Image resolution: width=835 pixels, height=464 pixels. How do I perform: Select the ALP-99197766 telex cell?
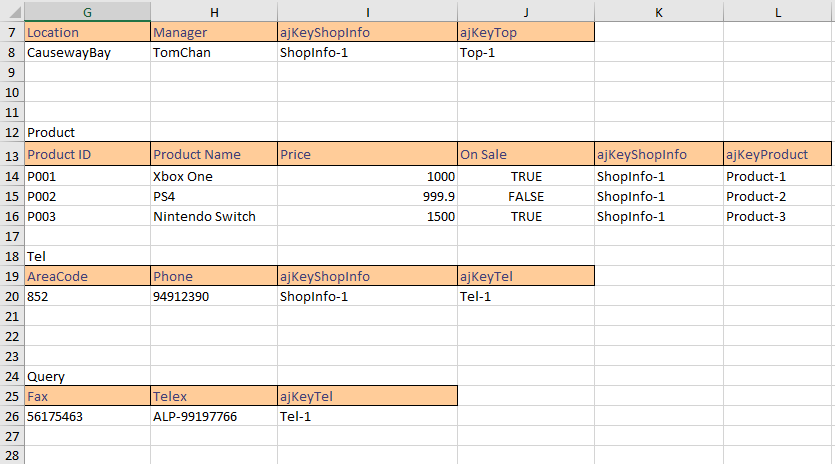(x=213, y=416)
